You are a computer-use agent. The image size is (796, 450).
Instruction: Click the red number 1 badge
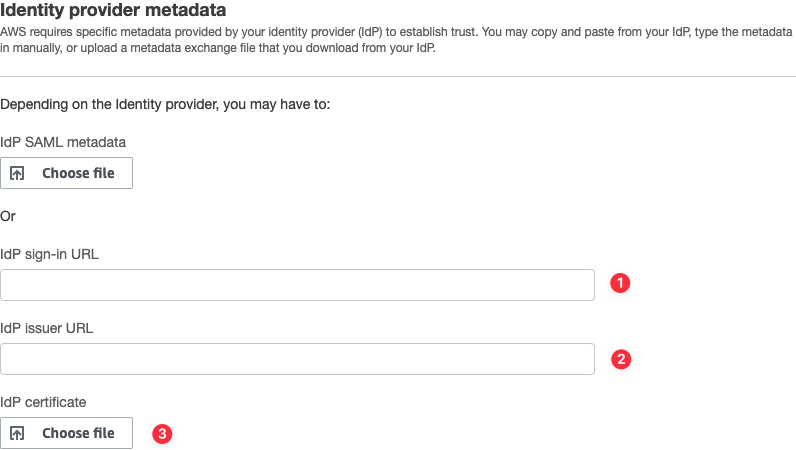(x=620, y=284)
